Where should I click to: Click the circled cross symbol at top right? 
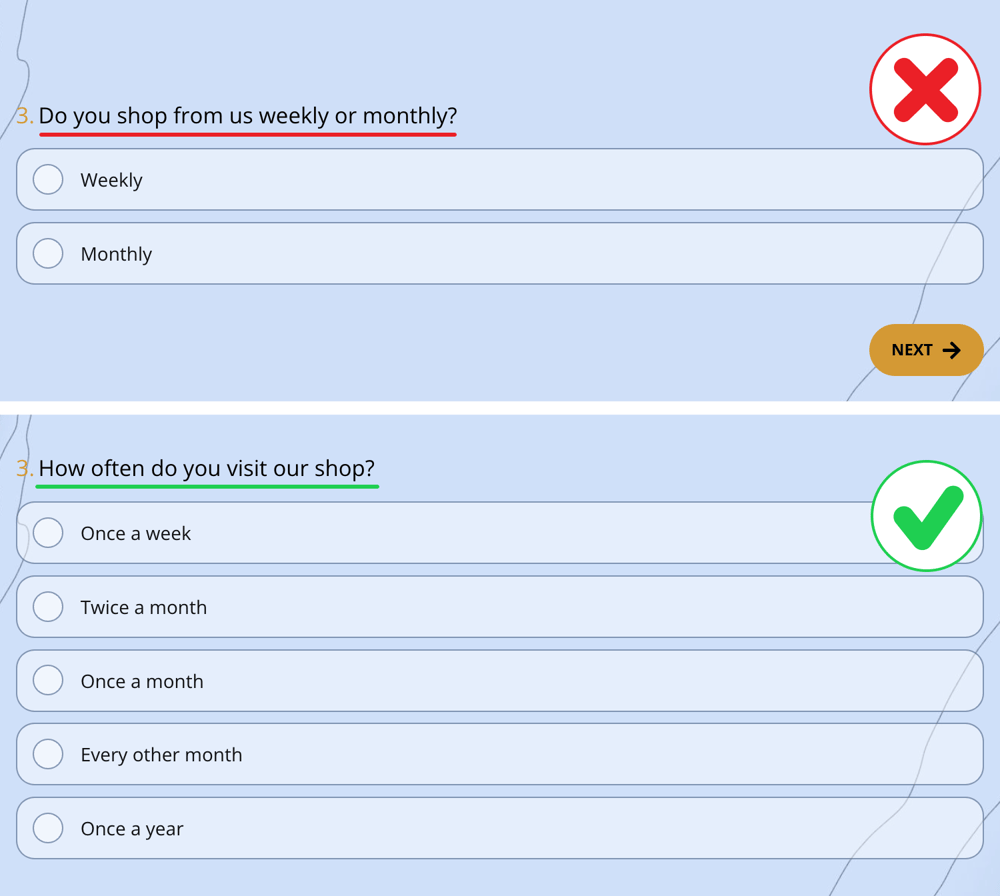click(925, 88)
